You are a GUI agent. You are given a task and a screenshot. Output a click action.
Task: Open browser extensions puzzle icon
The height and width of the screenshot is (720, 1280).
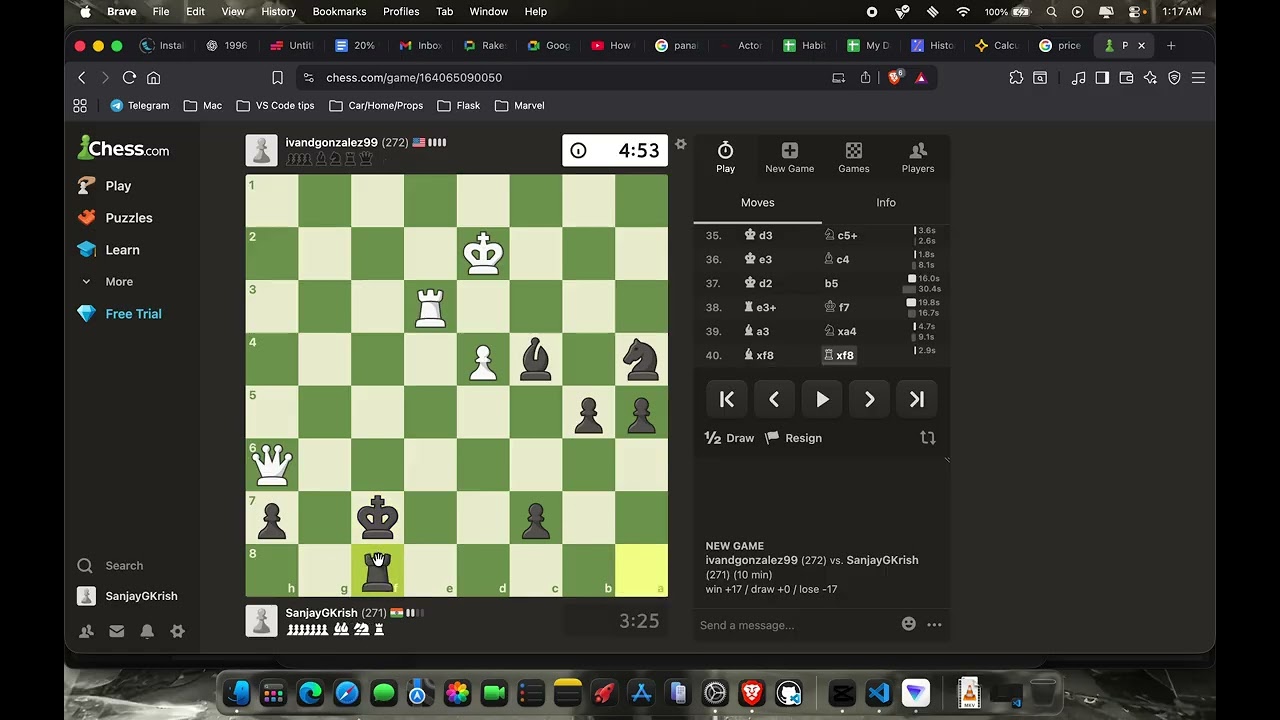coord(1016,78)
